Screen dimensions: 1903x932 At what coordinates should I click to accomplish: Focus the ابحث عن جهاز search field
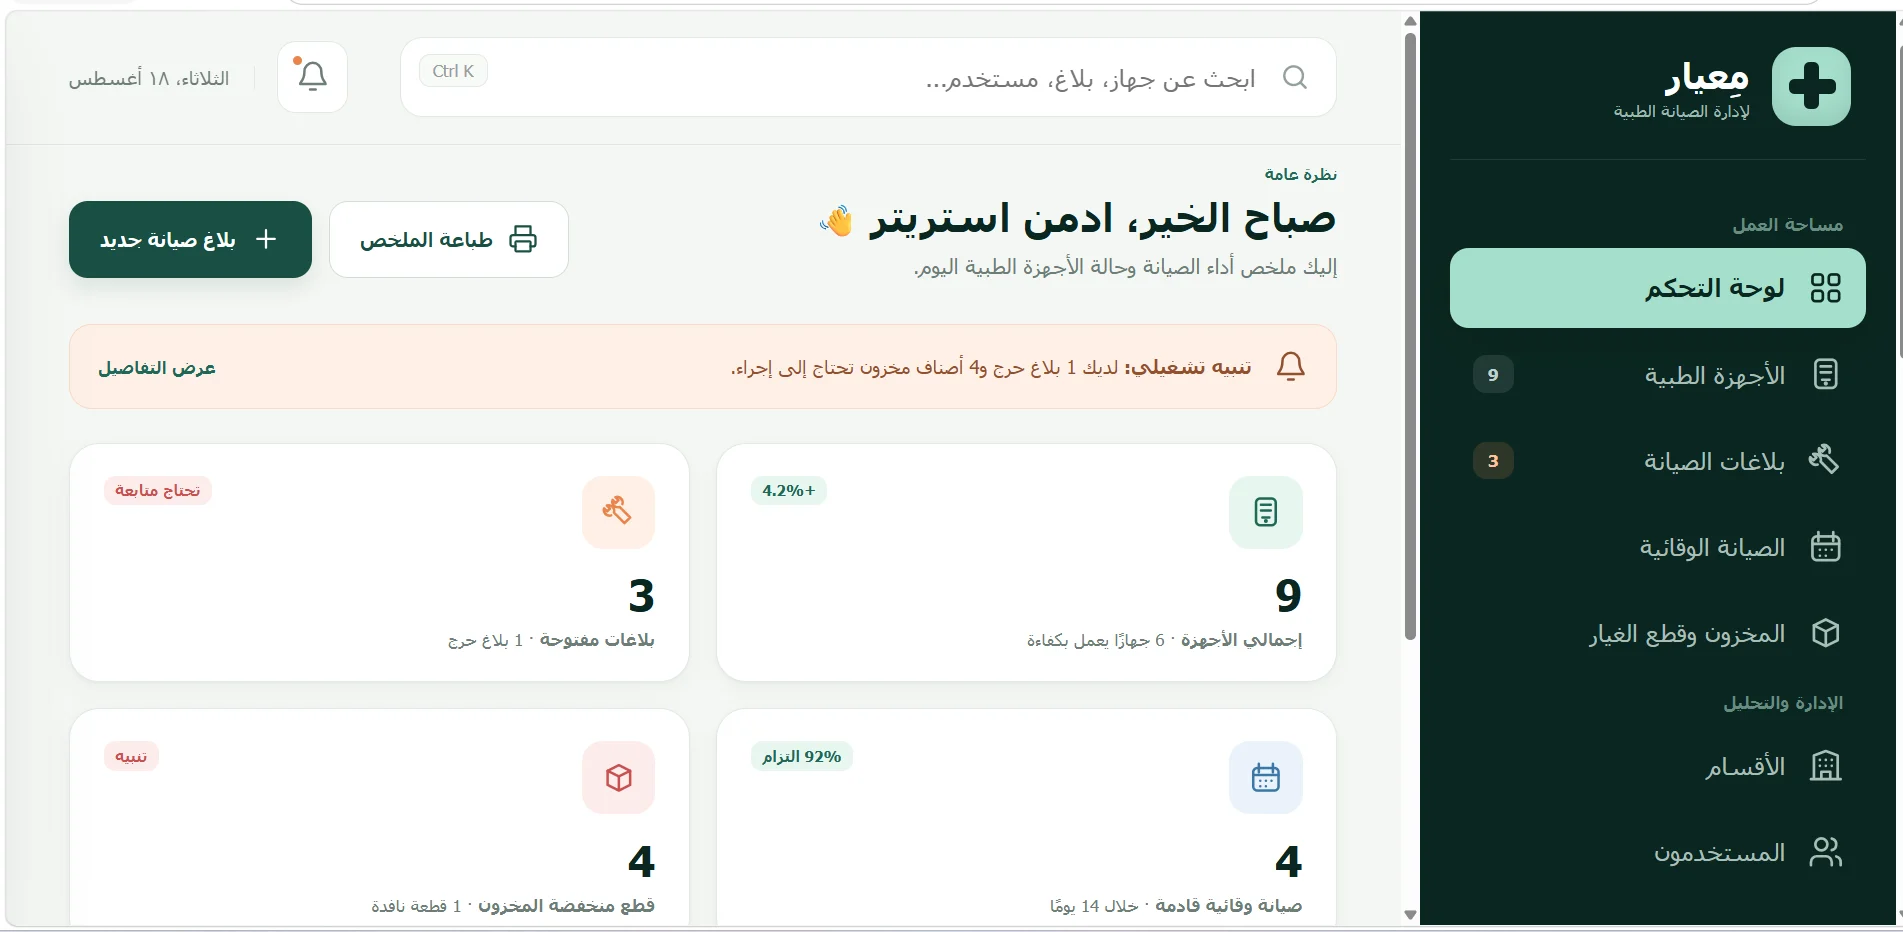click(x=868, y=77)
